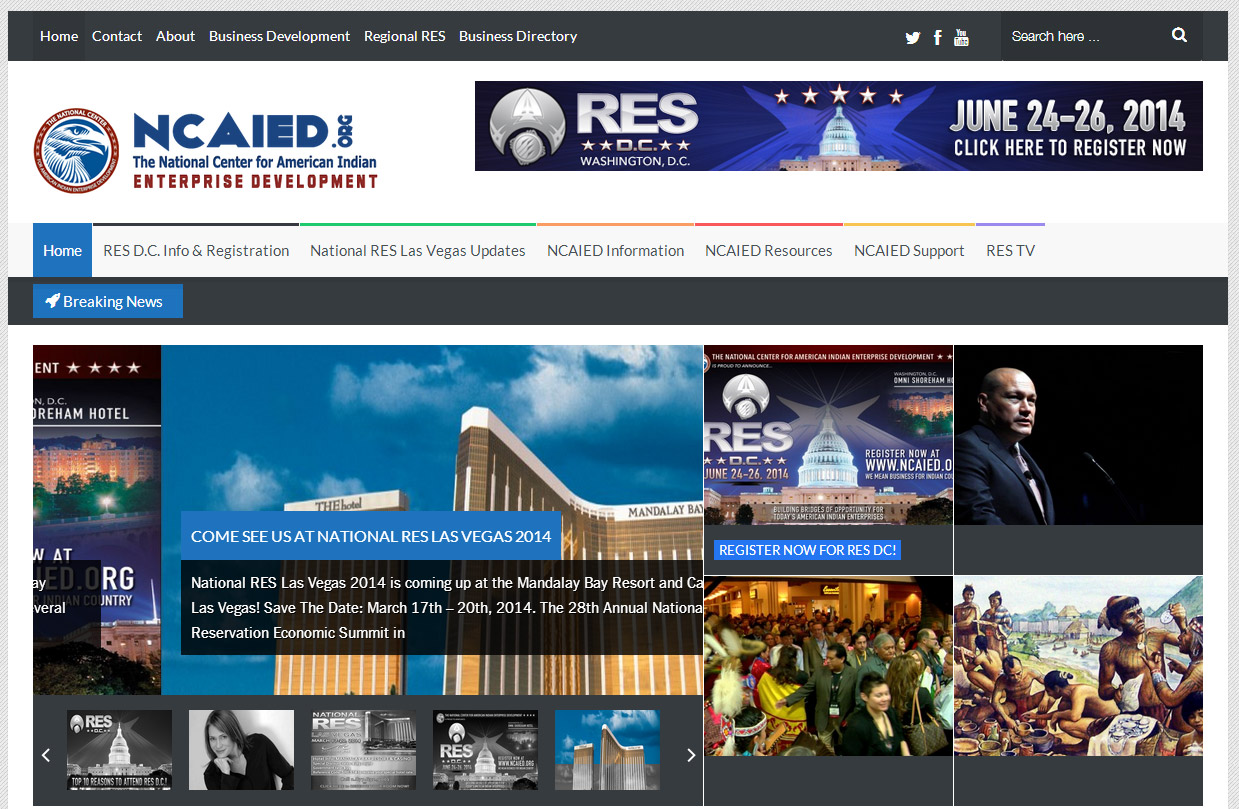Image resolution: width=1239 pixels, height=809 pixels.
Task: Select the grayscale RES D.C. www.ncaied.org thumbnail
Action: coord(485,750)
